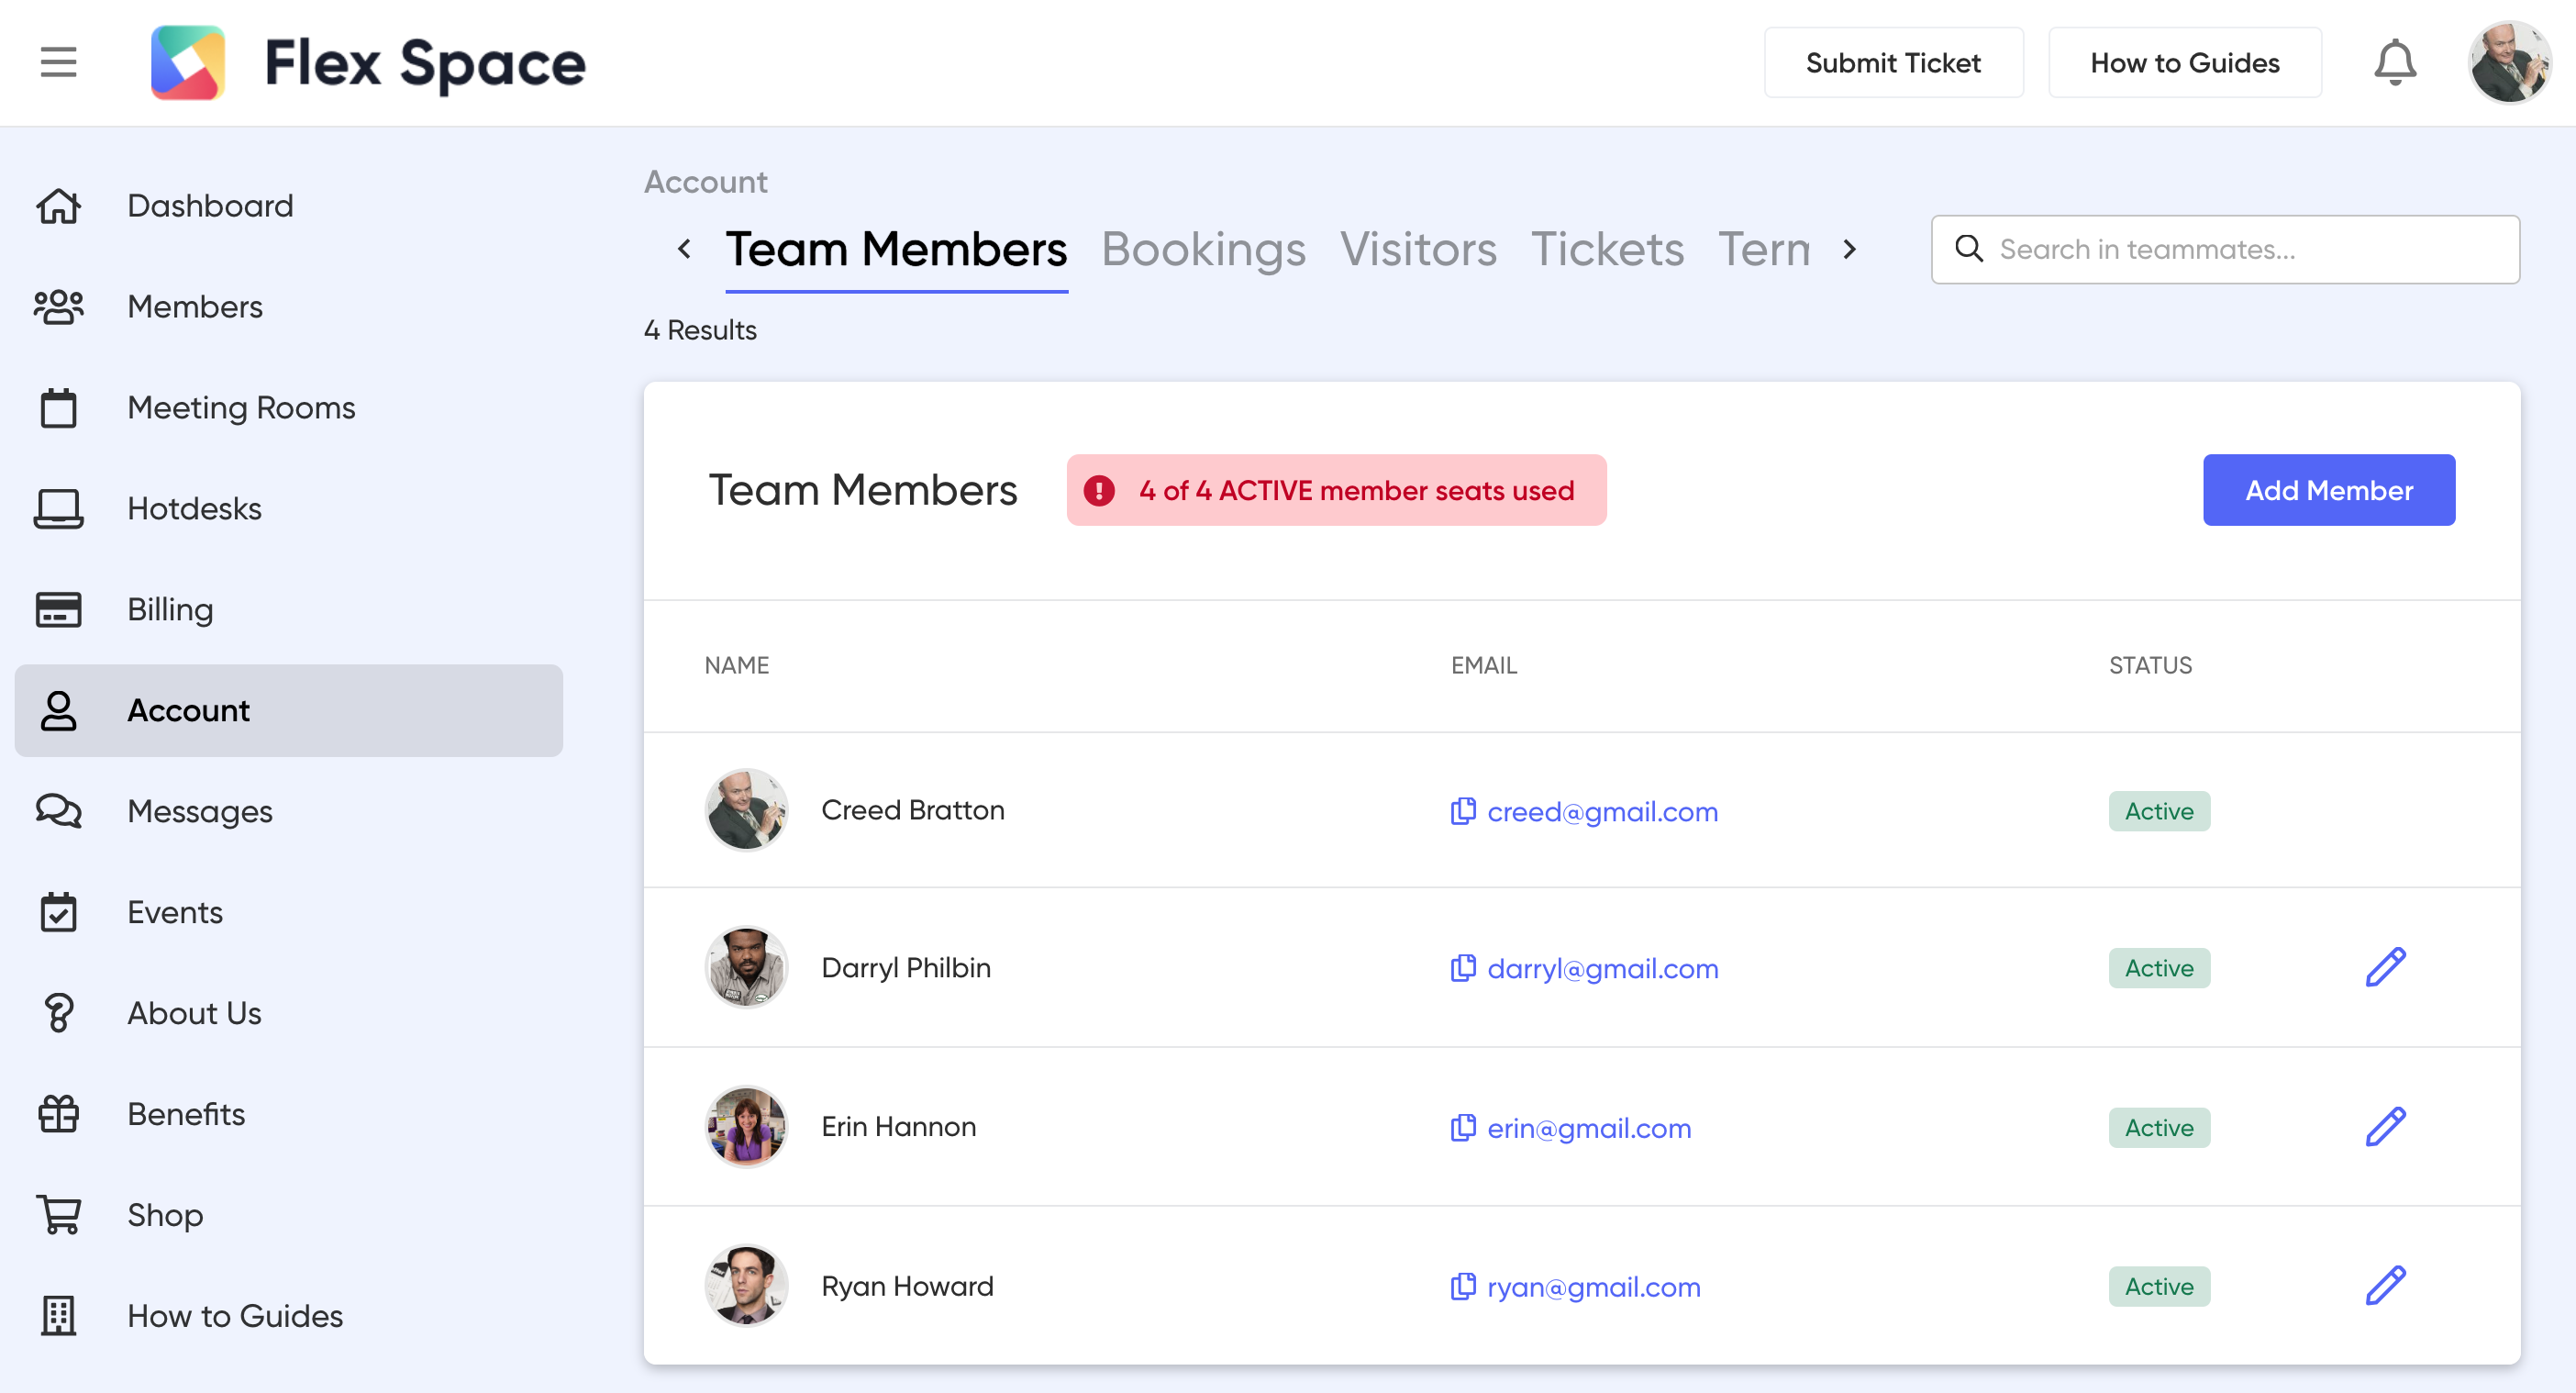Switch to the Bookings tab

[x=1203, y=249]
